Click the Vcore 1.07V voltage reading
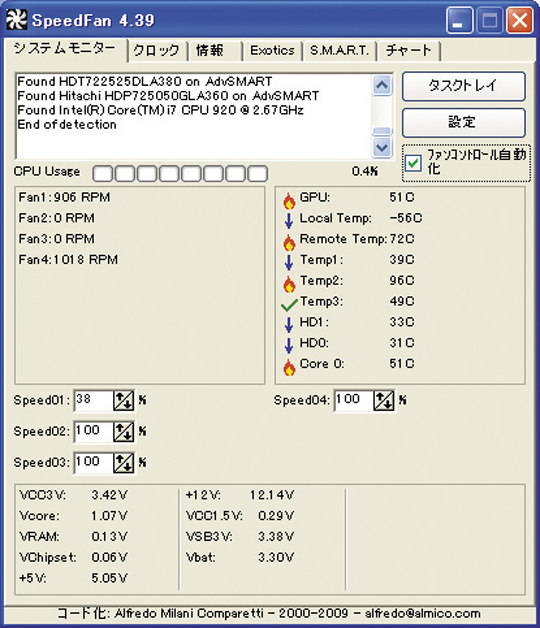This screenshot has width=540, height=628. click(x=73, y=516)
